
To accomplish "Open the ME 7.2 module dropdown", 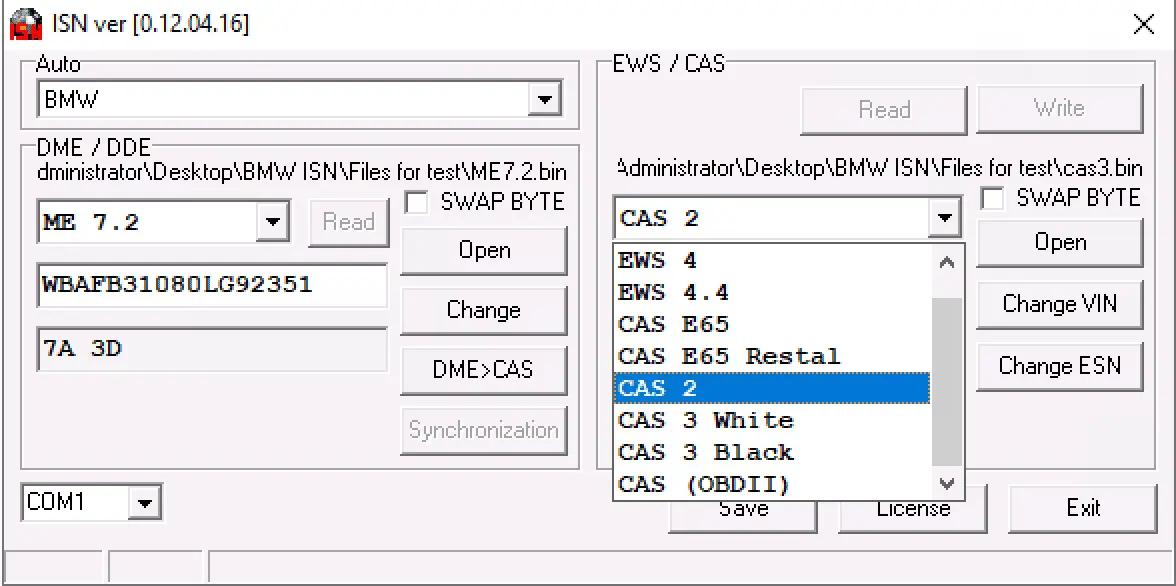I will point(272,222).
